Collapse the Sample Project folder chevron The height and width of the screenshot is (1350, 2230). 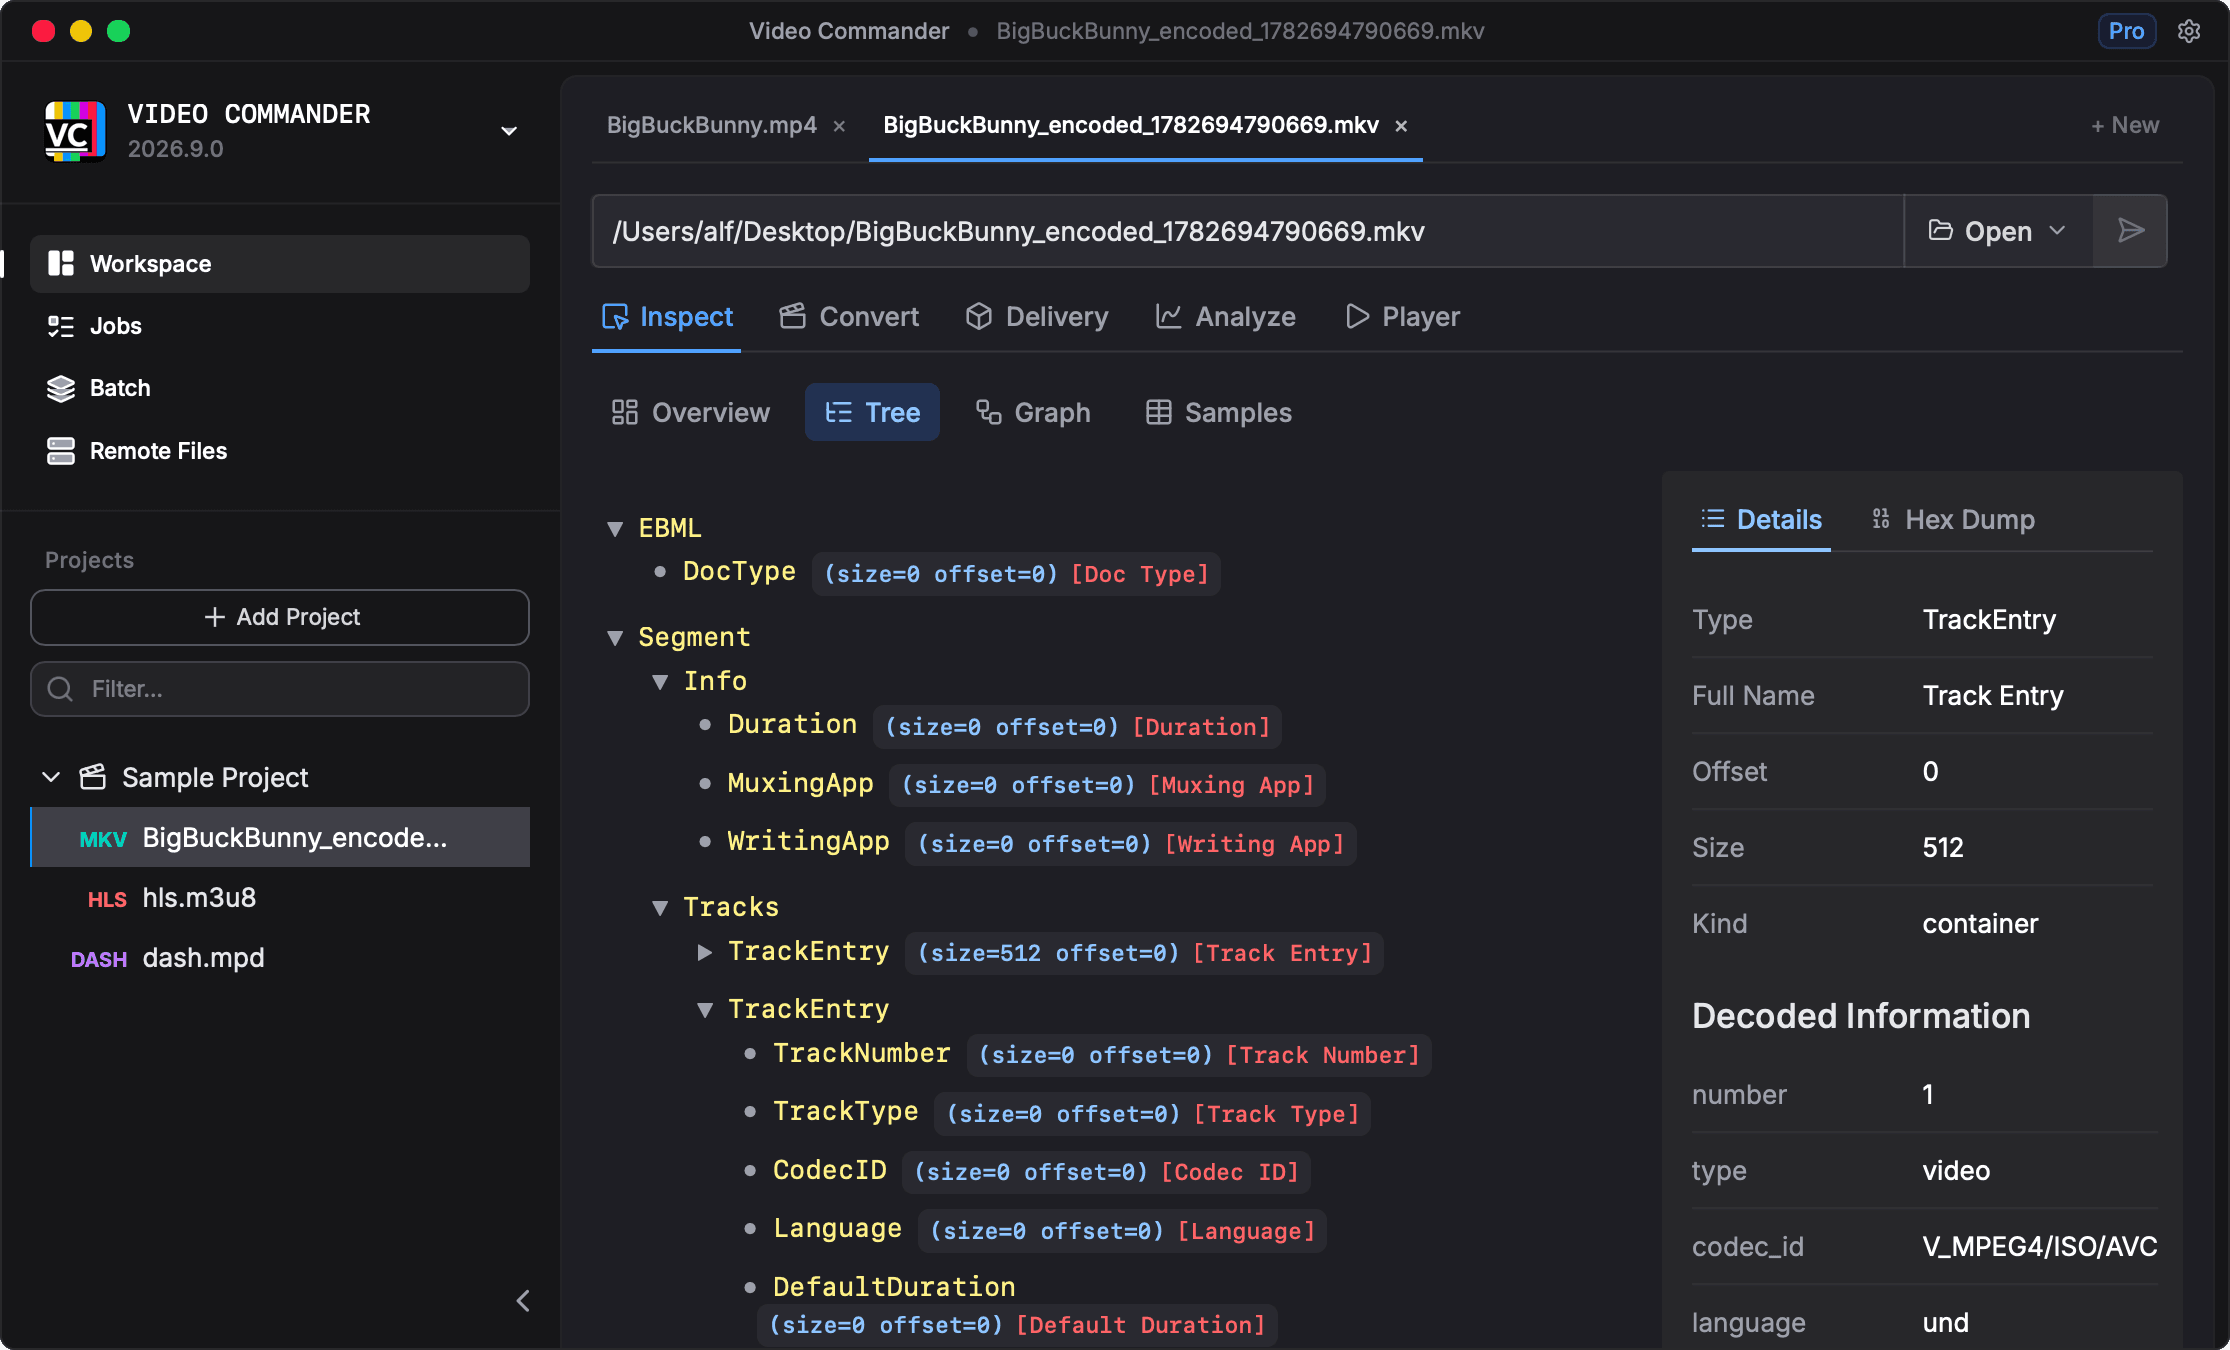[51, 777]
